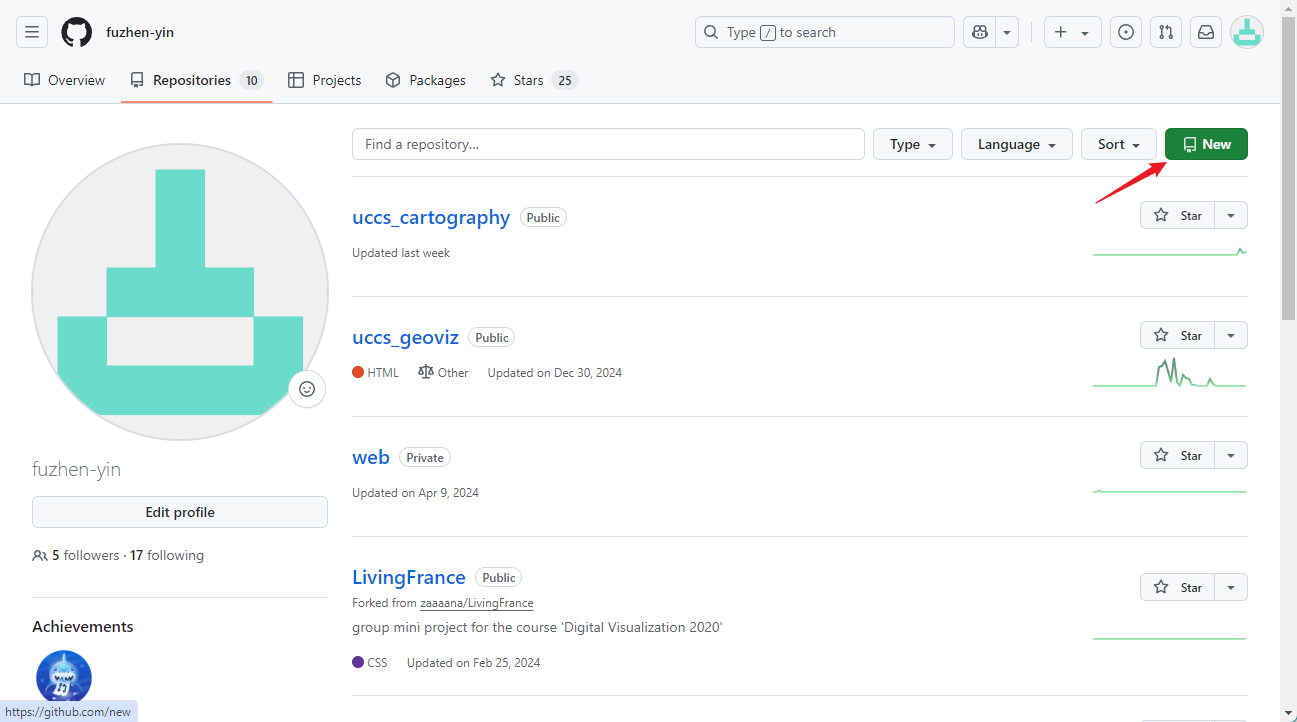This screenshot has height=722, width=1297.
Task: Switch to the Overview tab
Action: [x=65, y=80]
